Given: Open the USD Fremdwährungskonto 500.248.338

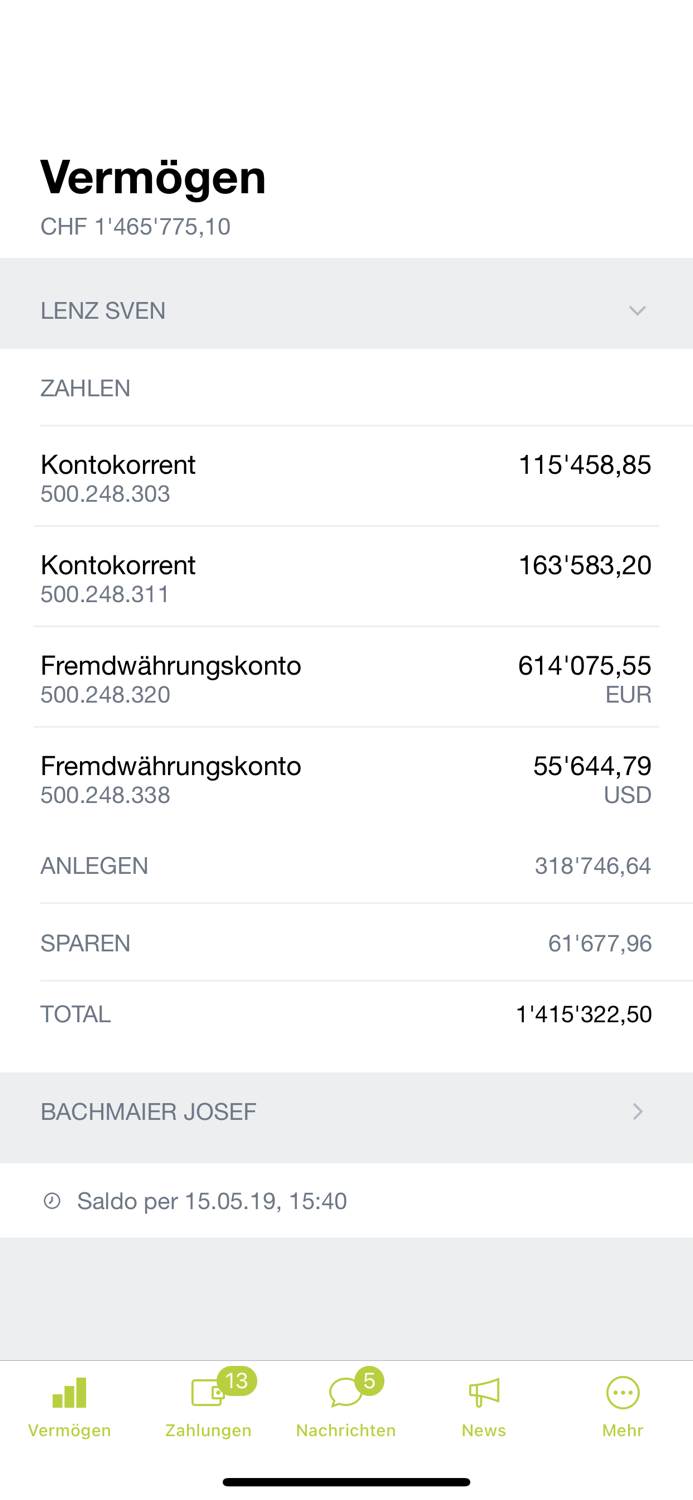Looking at the screenshot, I should tap(346, 778).
